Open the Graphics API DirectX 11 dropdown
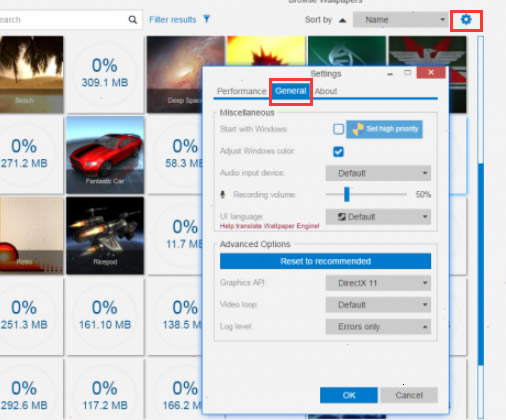 coord(378,283)
